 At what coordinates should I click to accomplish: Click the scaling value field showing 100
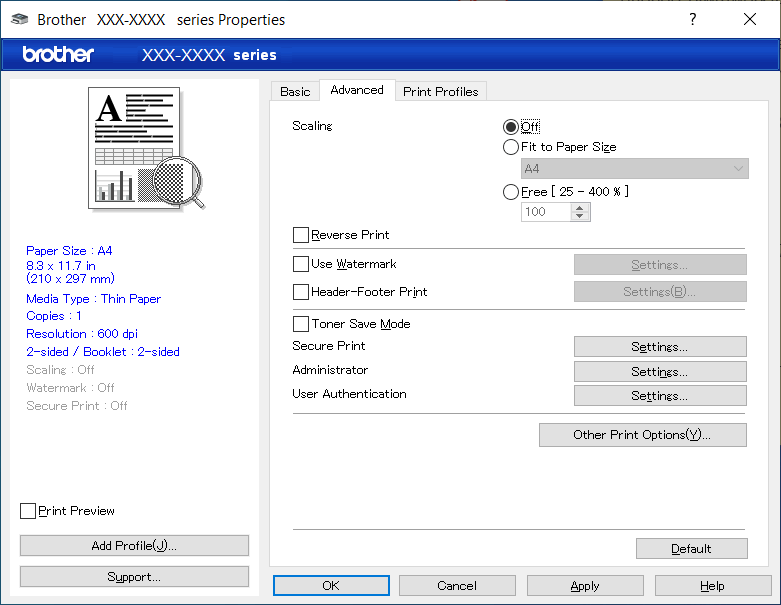click(546, 212)
